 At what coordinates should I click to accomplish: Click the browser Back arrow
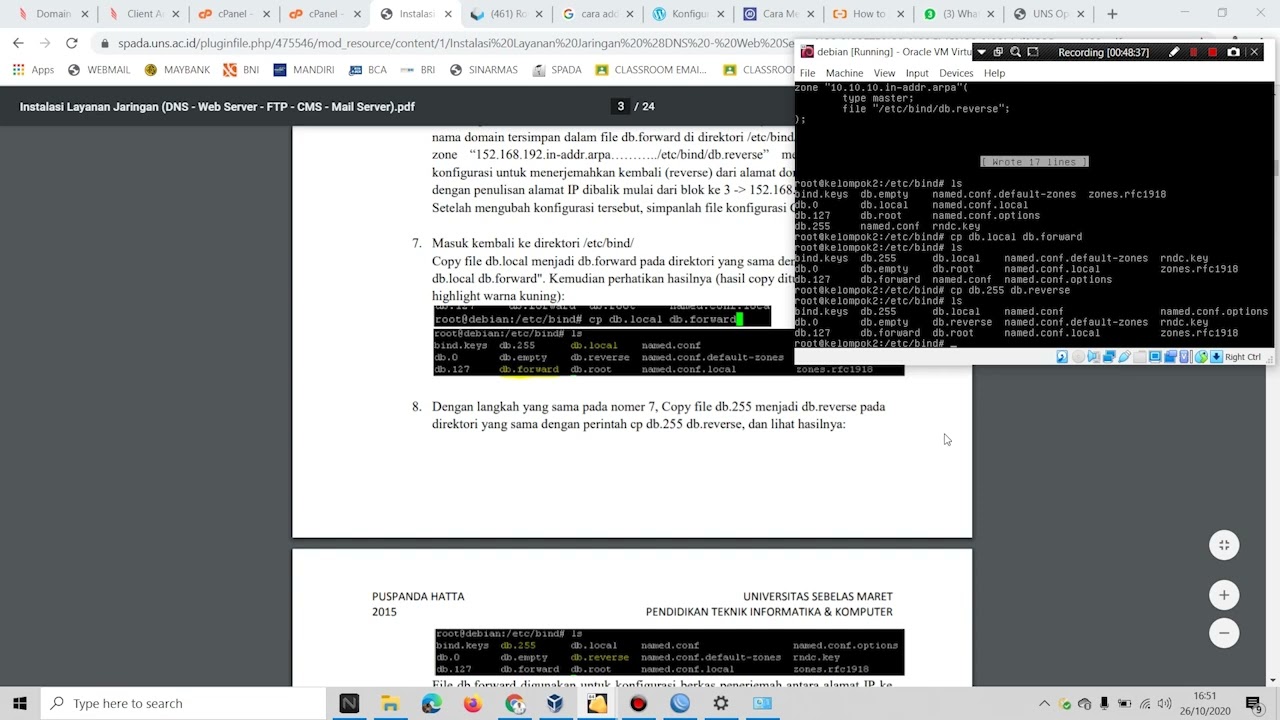coord(18,43)
